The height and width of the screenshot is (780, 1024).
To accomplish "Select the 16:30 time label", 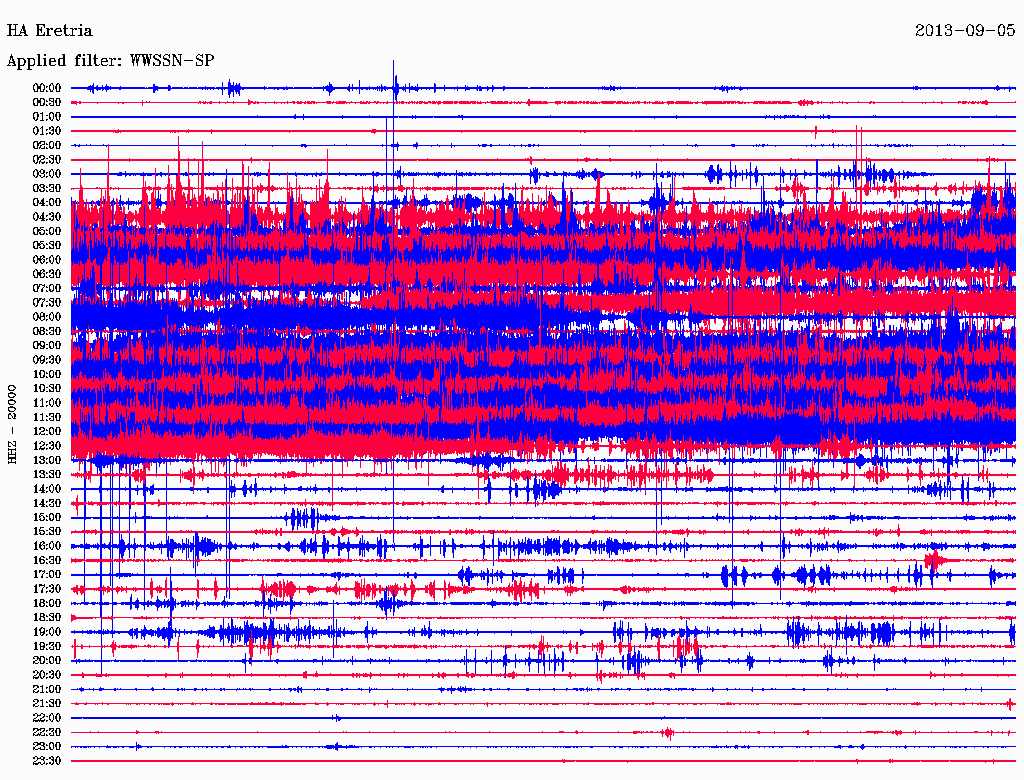I will tap(47, 561).
